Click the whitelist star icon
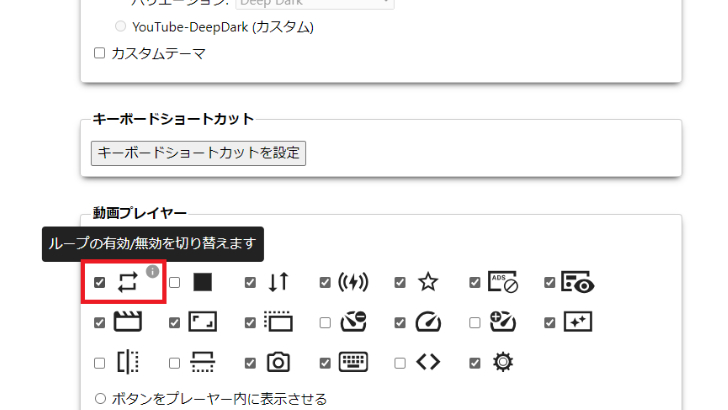728x410 pixels. coord(428,282)
